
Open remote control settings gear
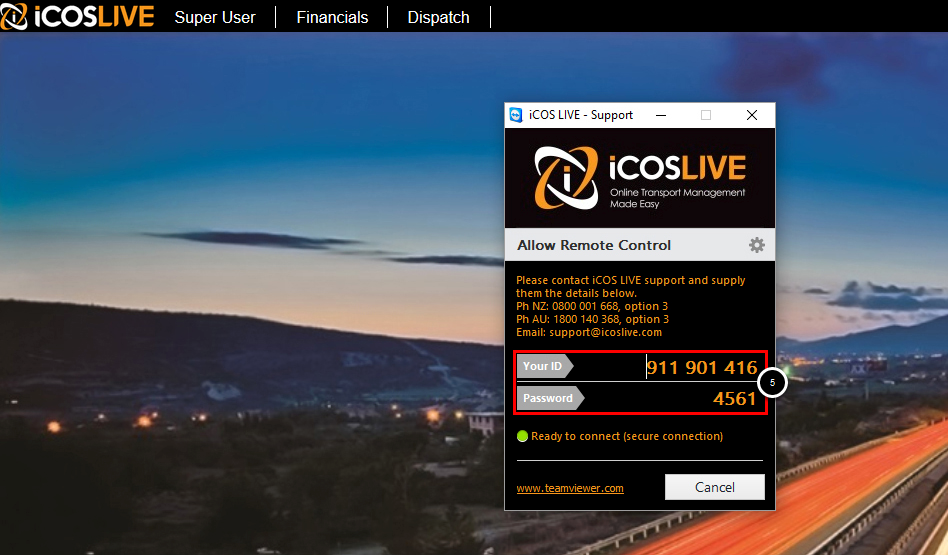[x=756, y=245]
